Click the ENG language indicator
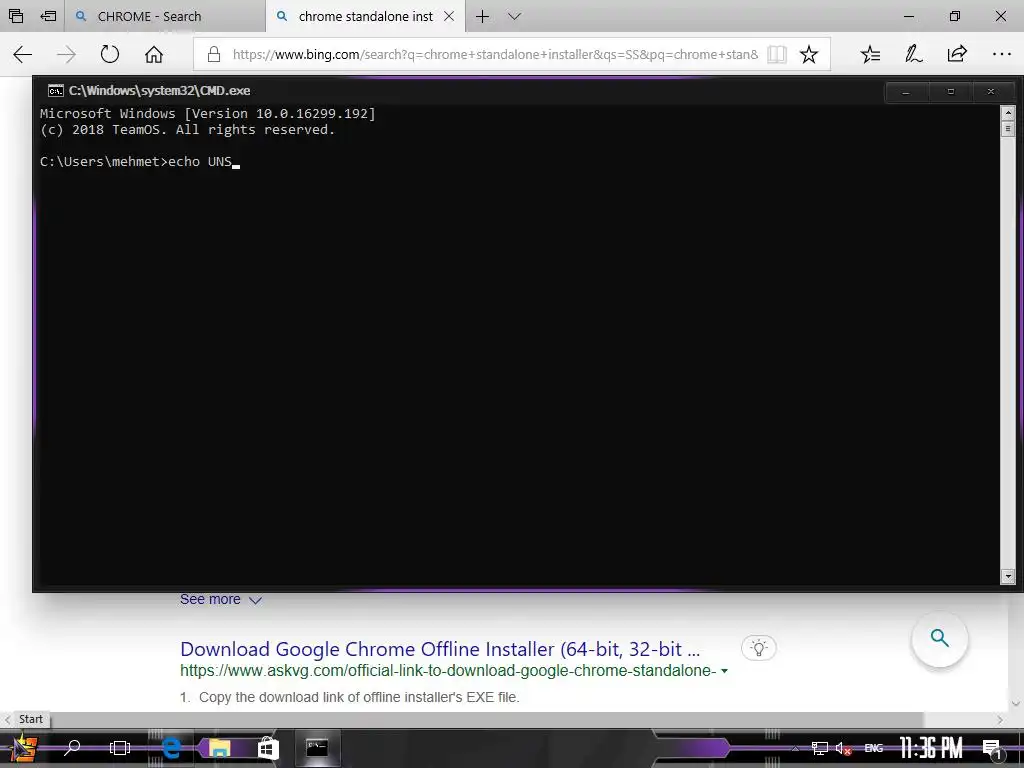The image size is (1024, 768). (x=874, y=748)
